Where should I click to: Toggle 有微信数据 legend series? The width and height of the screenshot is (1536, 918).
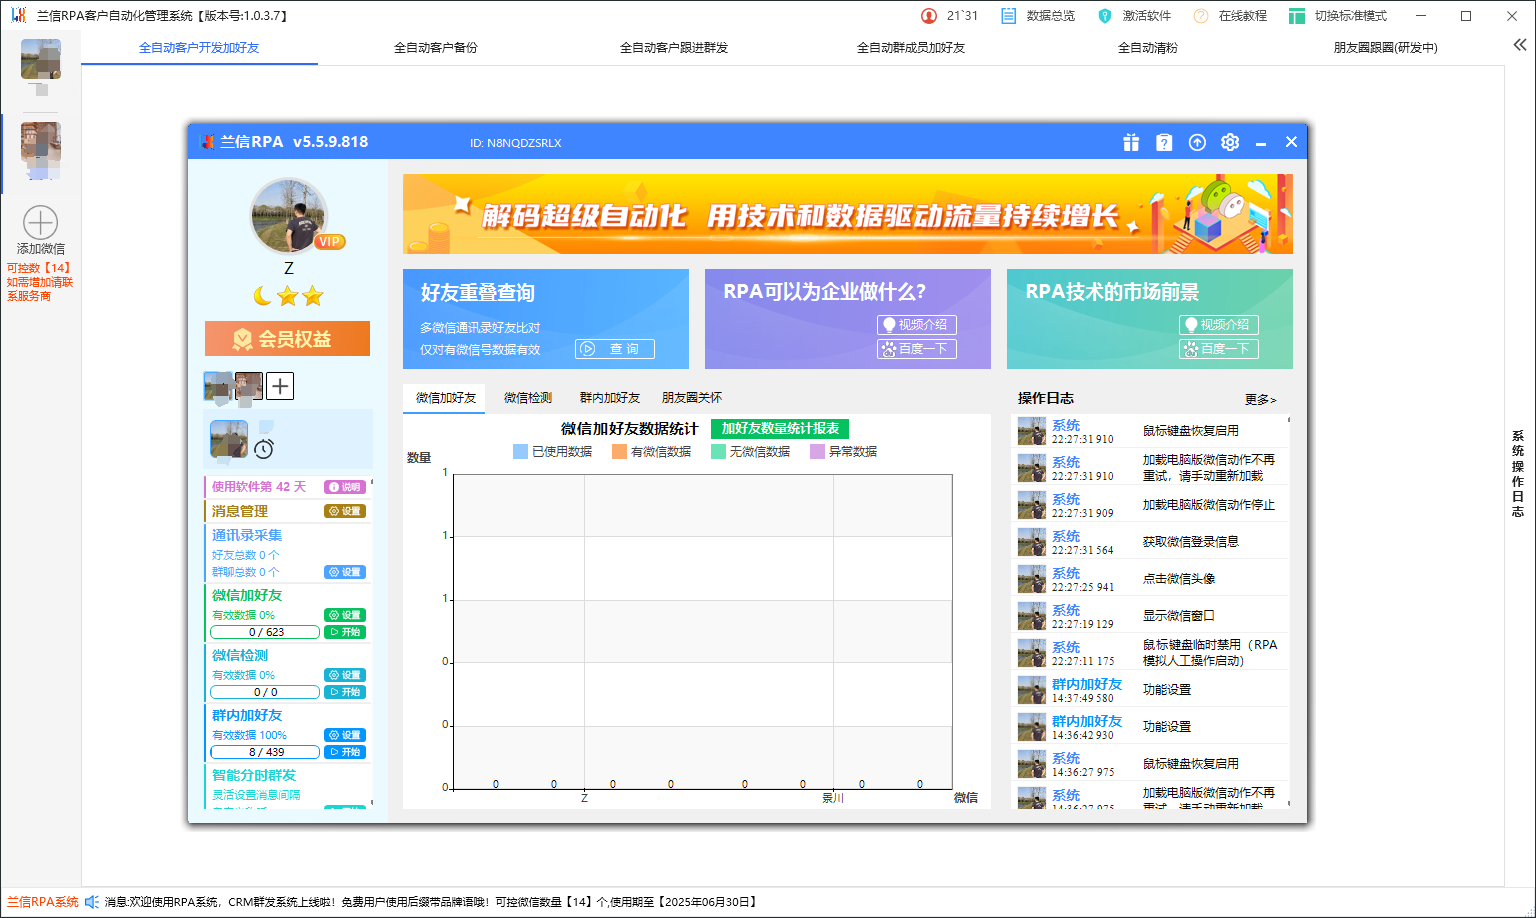651,452
